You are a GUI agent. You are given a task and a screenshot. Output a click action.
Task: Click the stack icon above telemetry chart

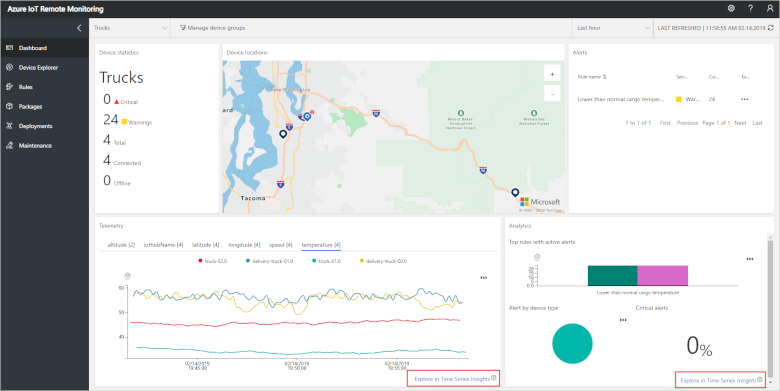pyautogui.click(x=127, y=276)
